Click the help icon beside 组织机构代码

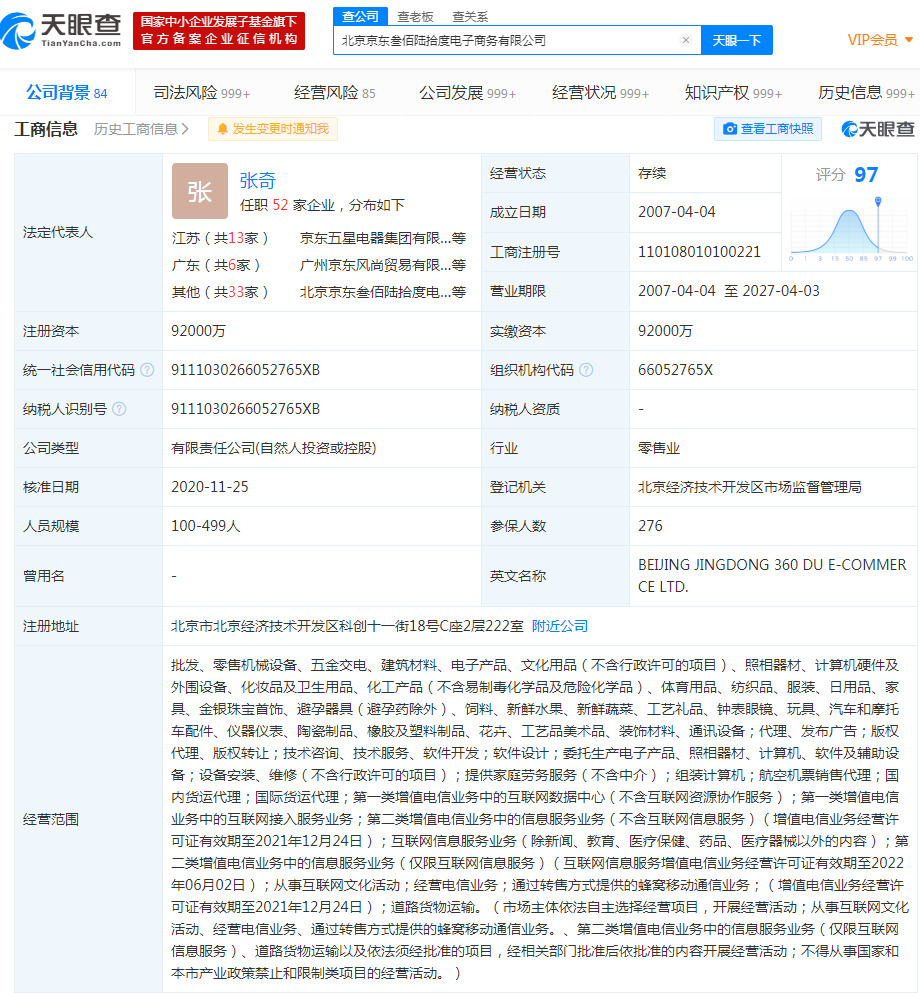[x=586, y=370]
